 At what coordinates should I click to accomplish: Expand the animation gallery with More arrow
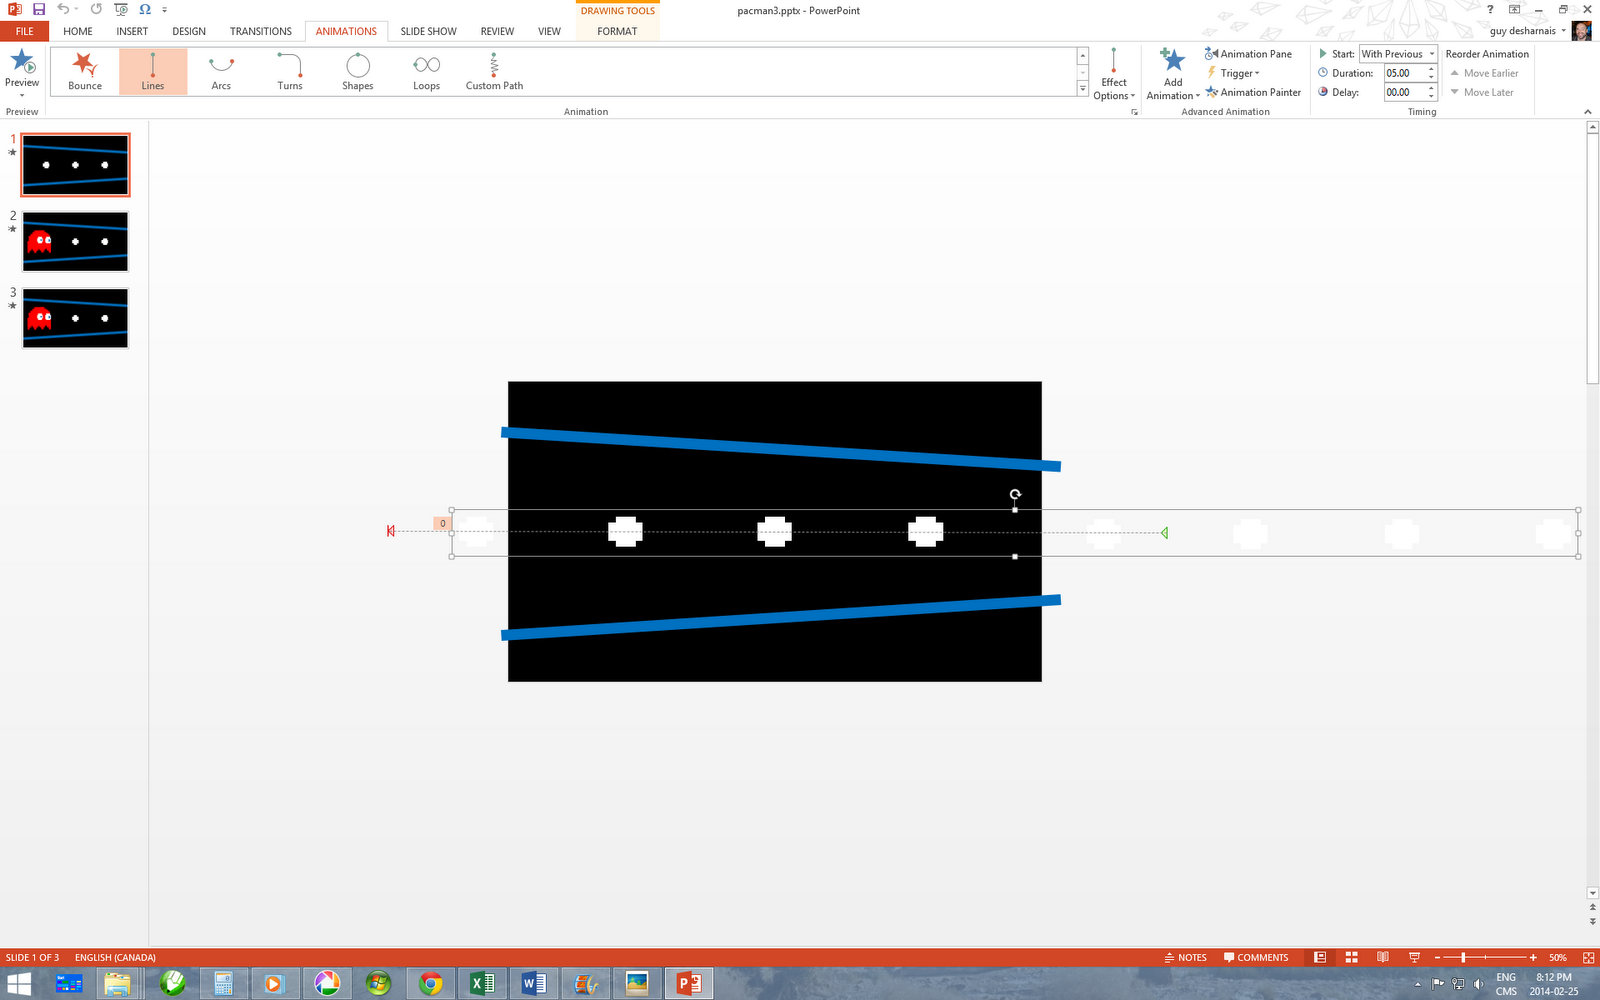coord(1083,89)
